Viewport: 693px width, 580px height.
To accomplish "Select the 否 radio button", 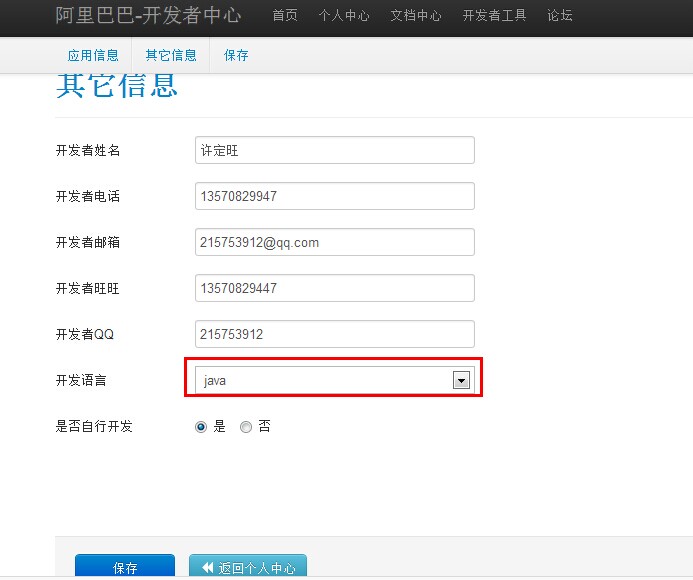I will coord(246,426).
